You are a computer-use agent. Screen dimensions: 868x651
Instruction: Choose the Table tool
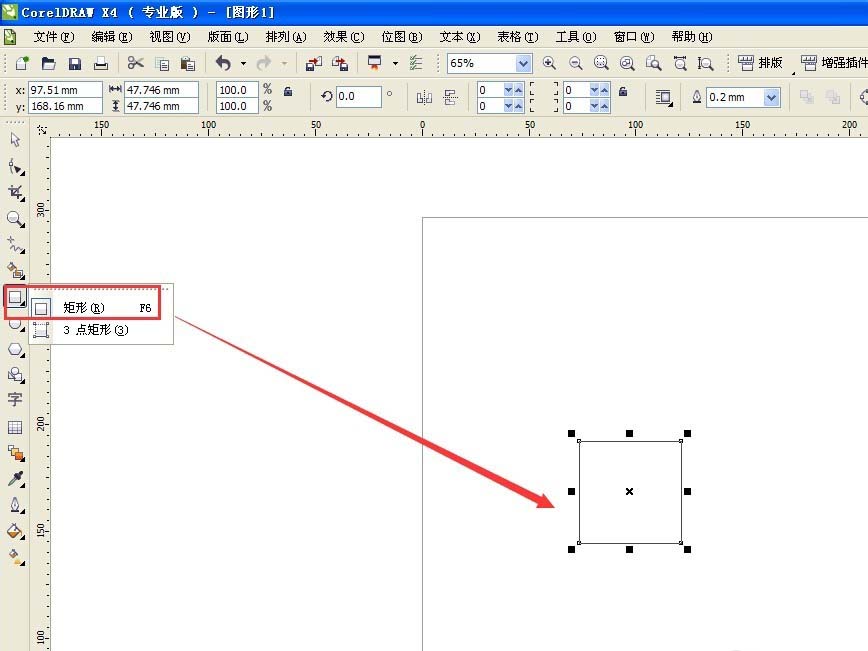(x=14, y=426)
